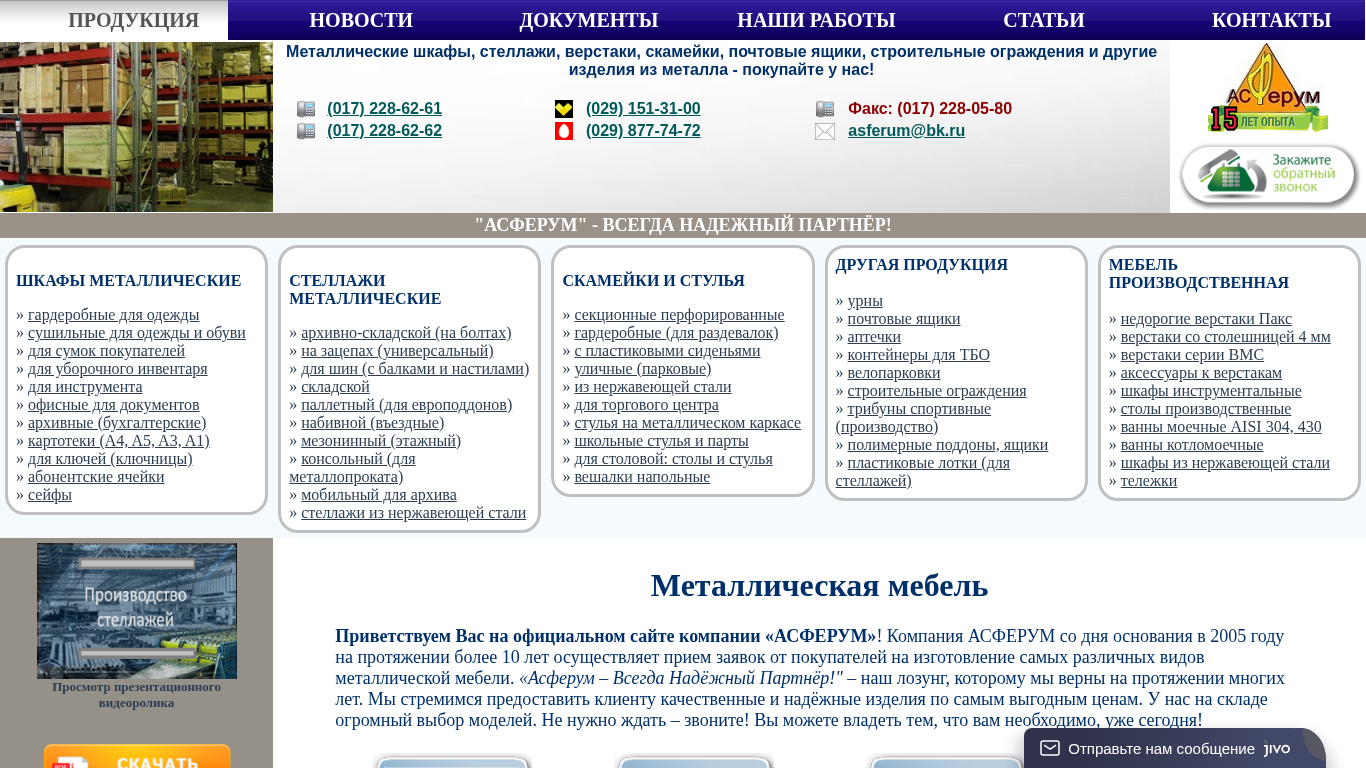
Task: Go to the НОВОСТИ section
Action: 361,20
